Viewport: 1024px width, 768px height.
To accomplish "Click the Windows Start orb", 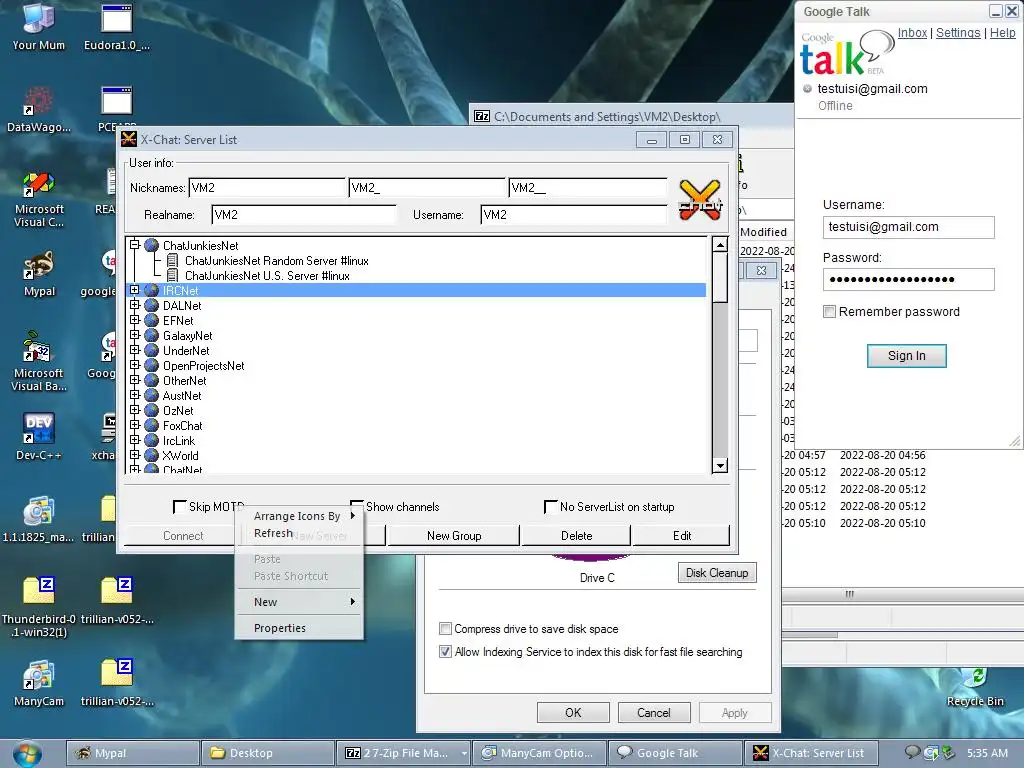I will click(27, 753).
